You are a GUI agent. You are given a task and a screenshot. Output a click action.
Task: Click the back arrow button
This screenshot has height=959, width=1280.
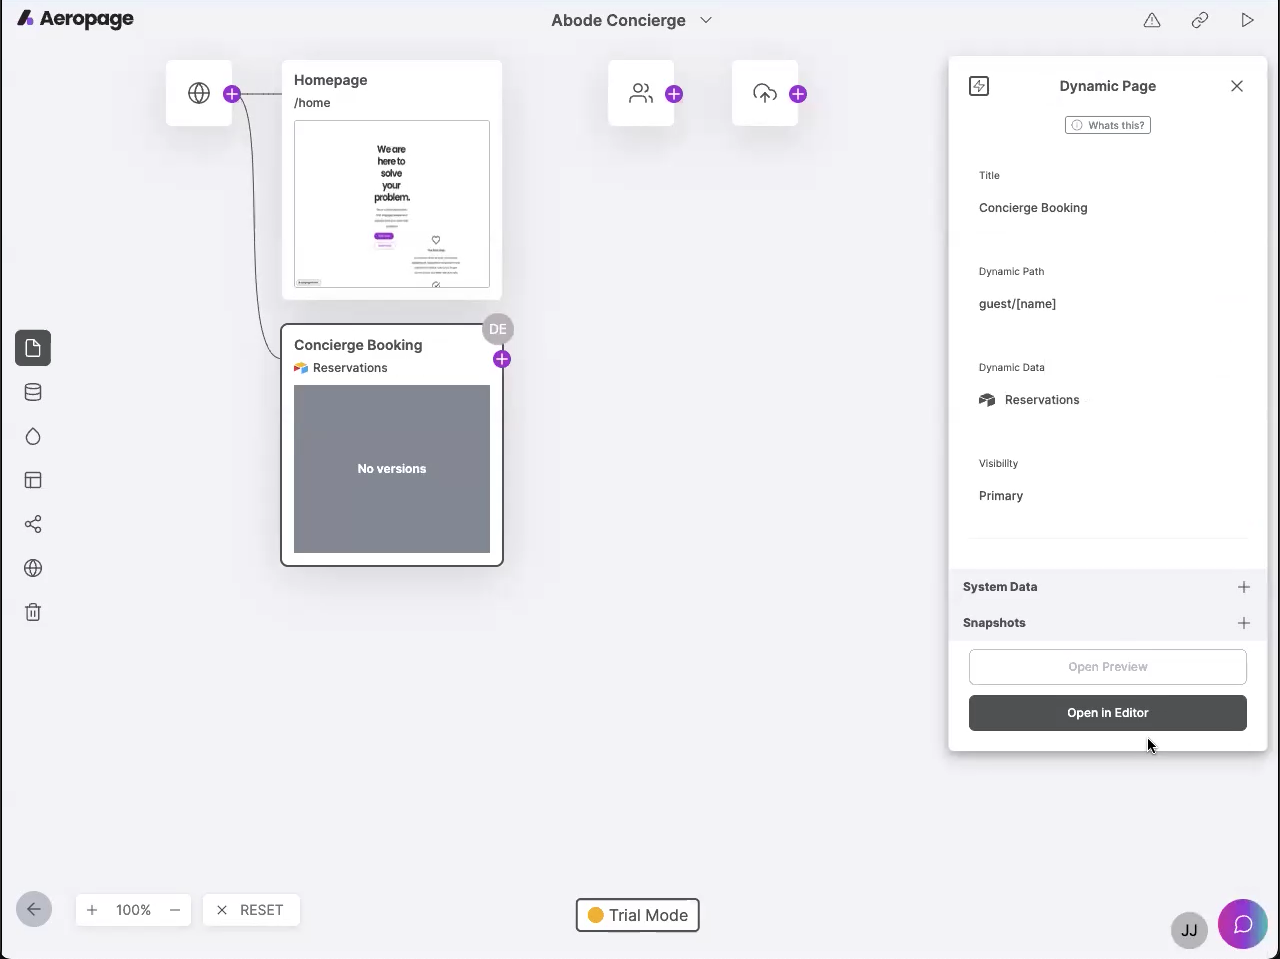(34, 909)
